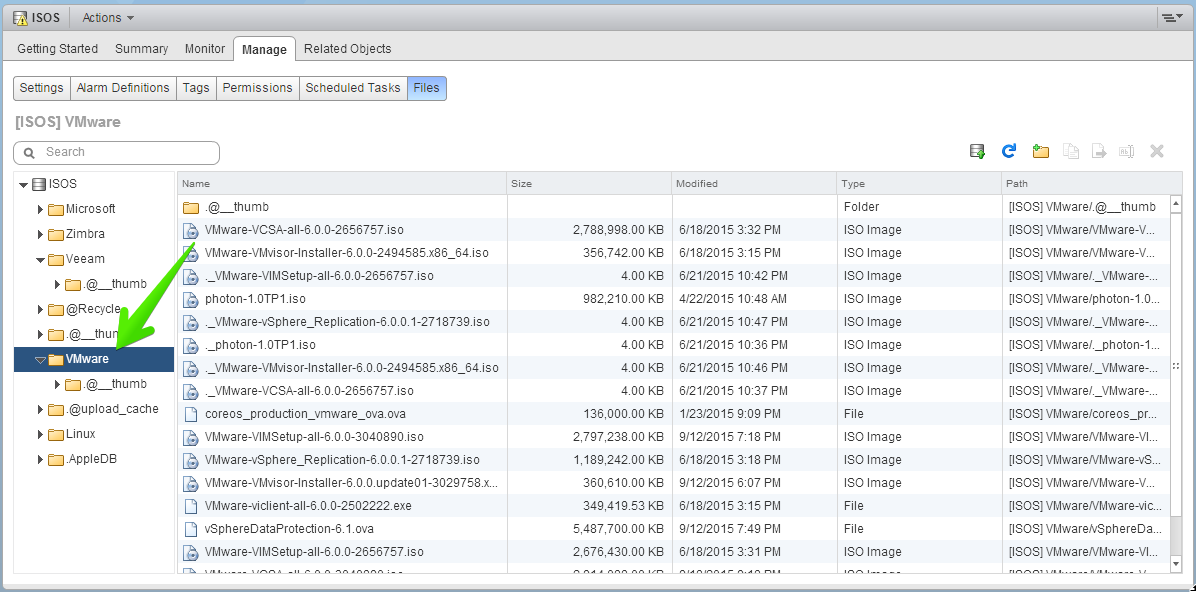
Task: Collapse the Veeam folder
Action: coord(40,259)
